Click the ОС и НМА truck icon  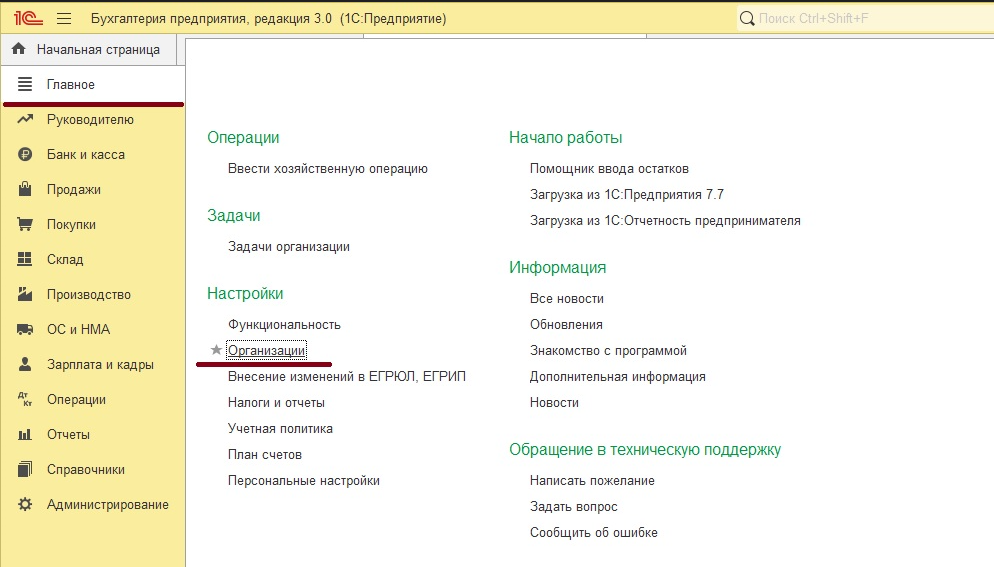pos(25,329)
